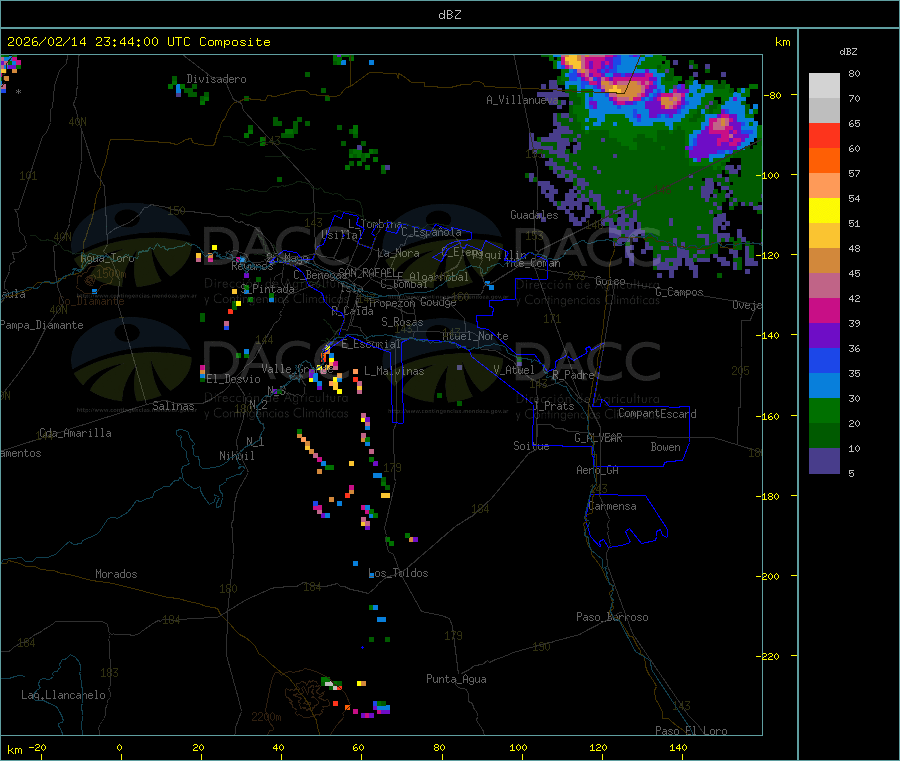Click the Paso_El_Loro label
Viewport: 900px width, 761px height.
[691, 731]
